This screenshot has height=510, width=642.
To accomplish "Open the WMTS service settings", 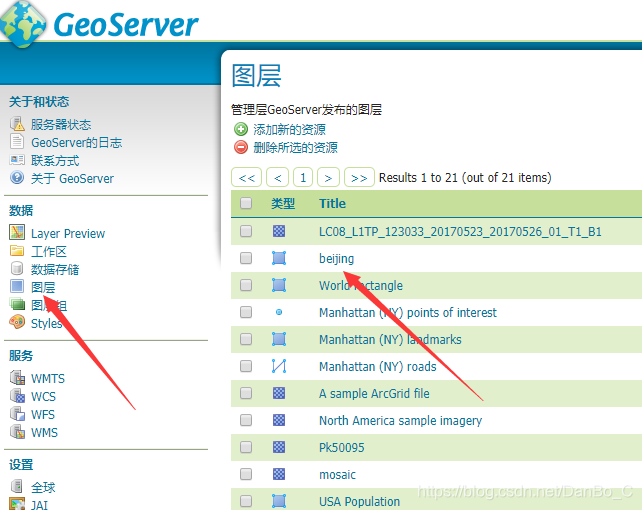I will [48, 379].
